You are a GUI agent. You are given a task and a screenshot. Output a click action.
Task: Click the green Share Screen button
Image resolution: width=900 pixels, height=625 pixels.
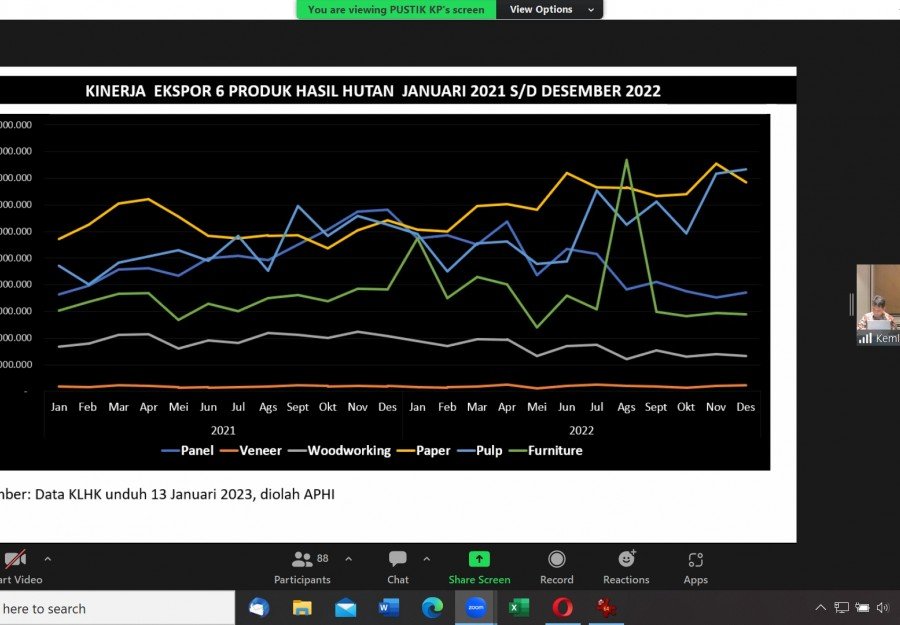(x=479, y=566)
